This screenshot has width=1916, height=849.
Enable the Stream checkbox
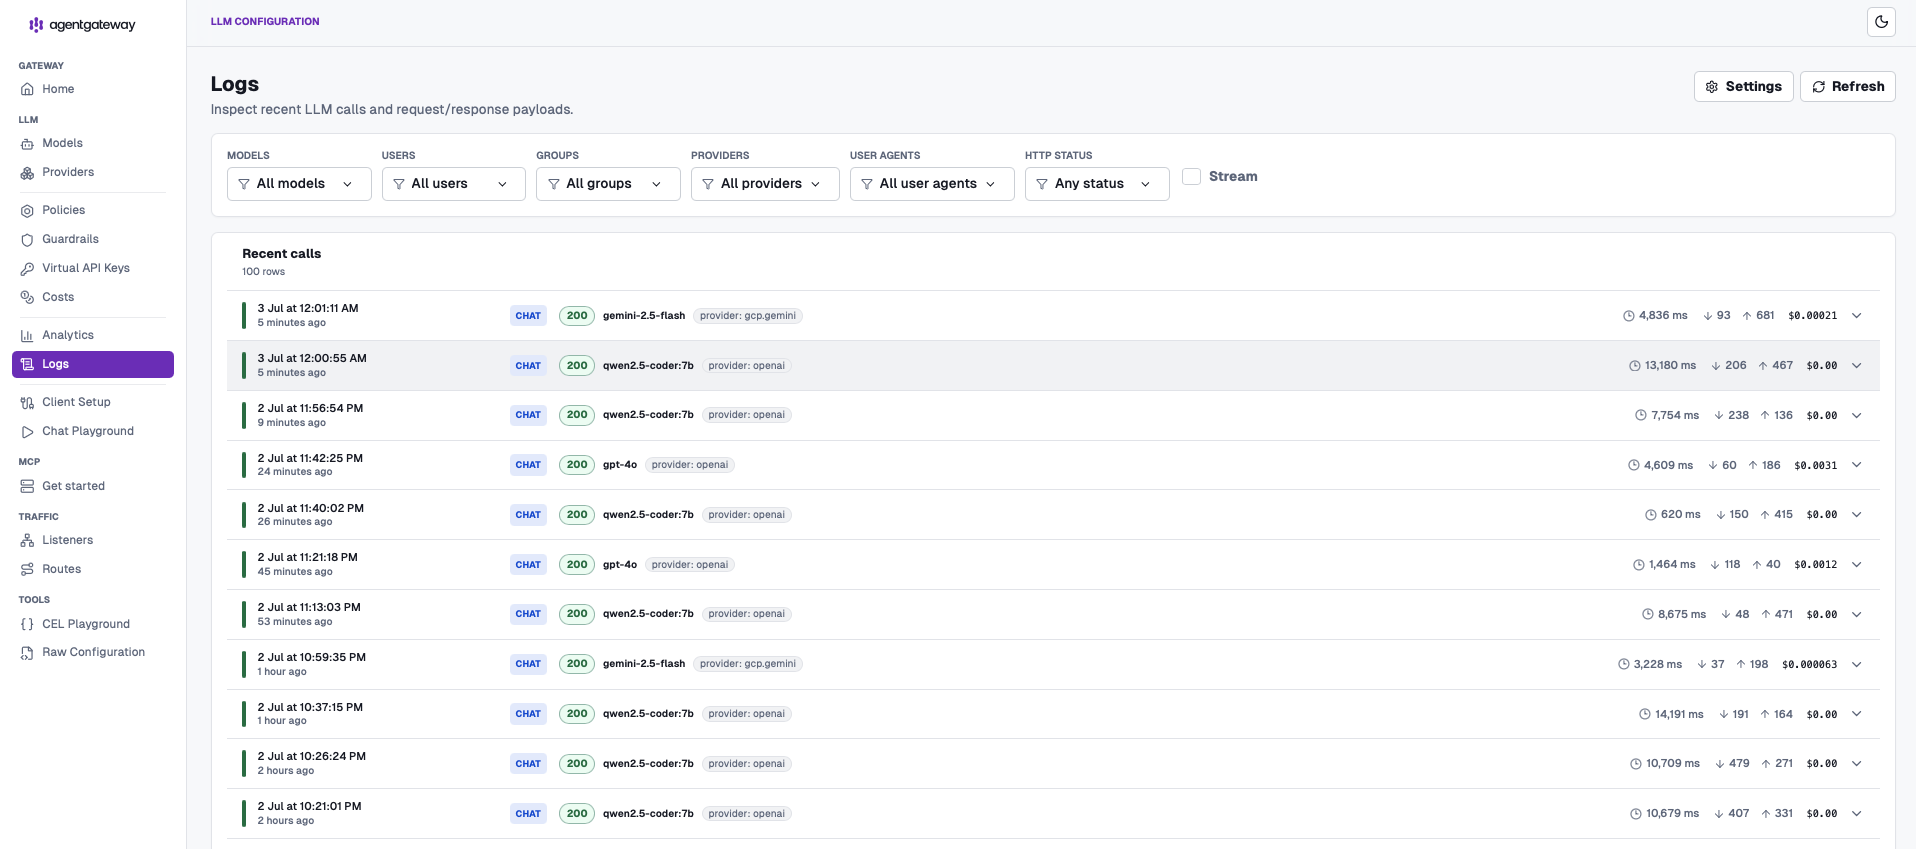(x=1191, y=176)
